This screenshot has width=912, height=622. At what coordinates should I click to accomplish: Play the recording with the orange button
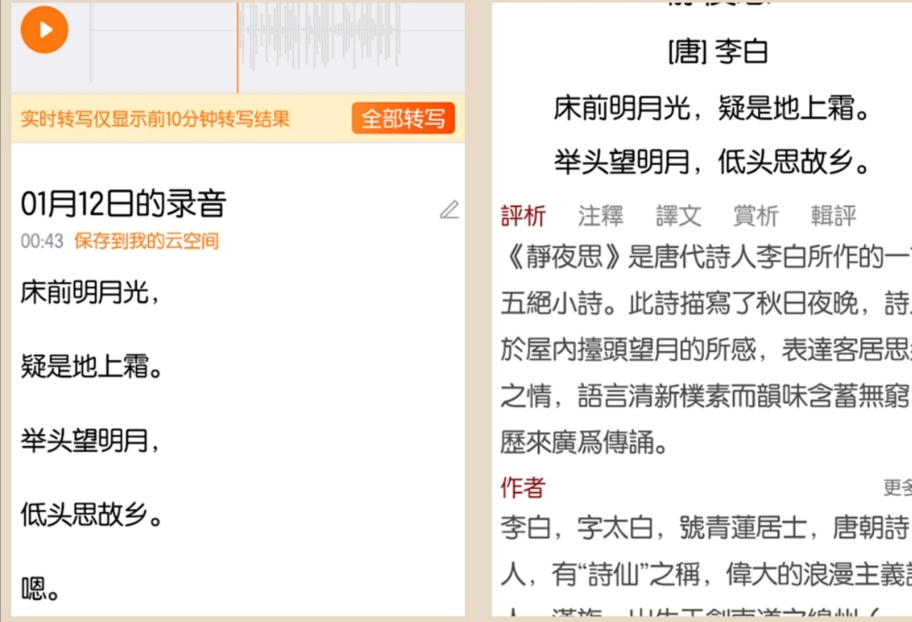click(44, 30)
